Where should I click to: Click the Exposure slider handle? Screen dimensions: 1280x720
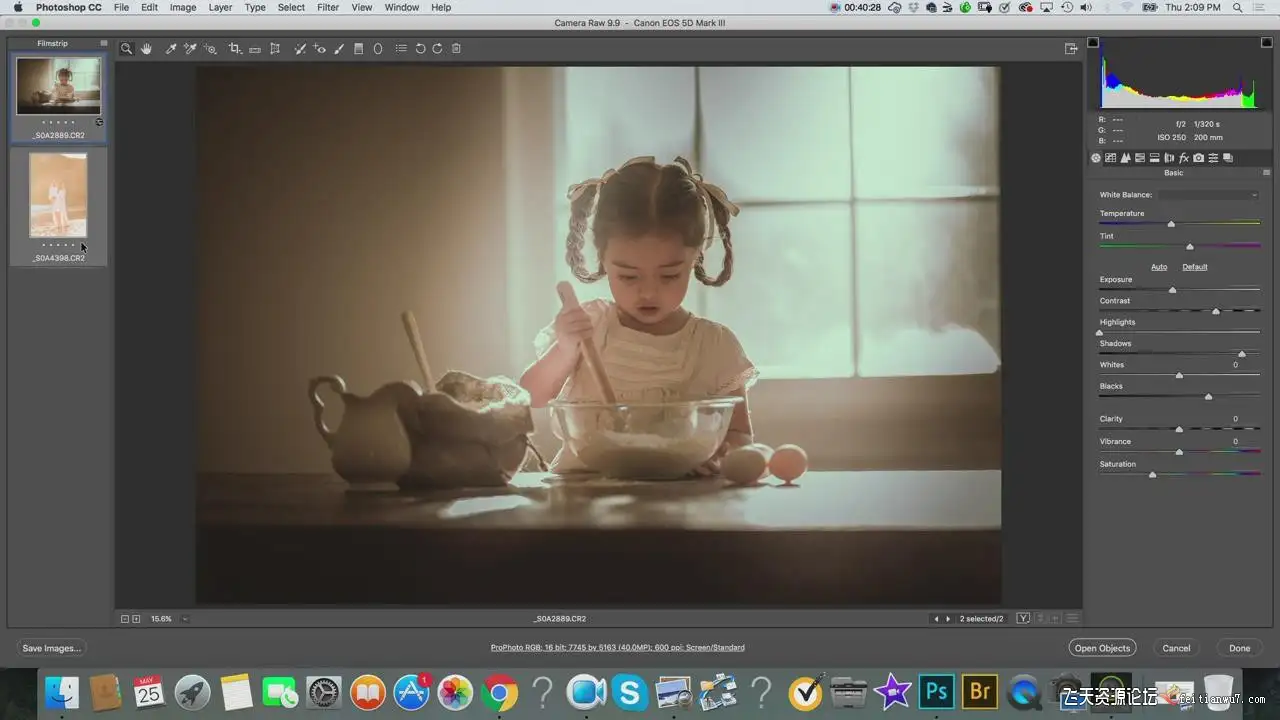coord(1172,290)
